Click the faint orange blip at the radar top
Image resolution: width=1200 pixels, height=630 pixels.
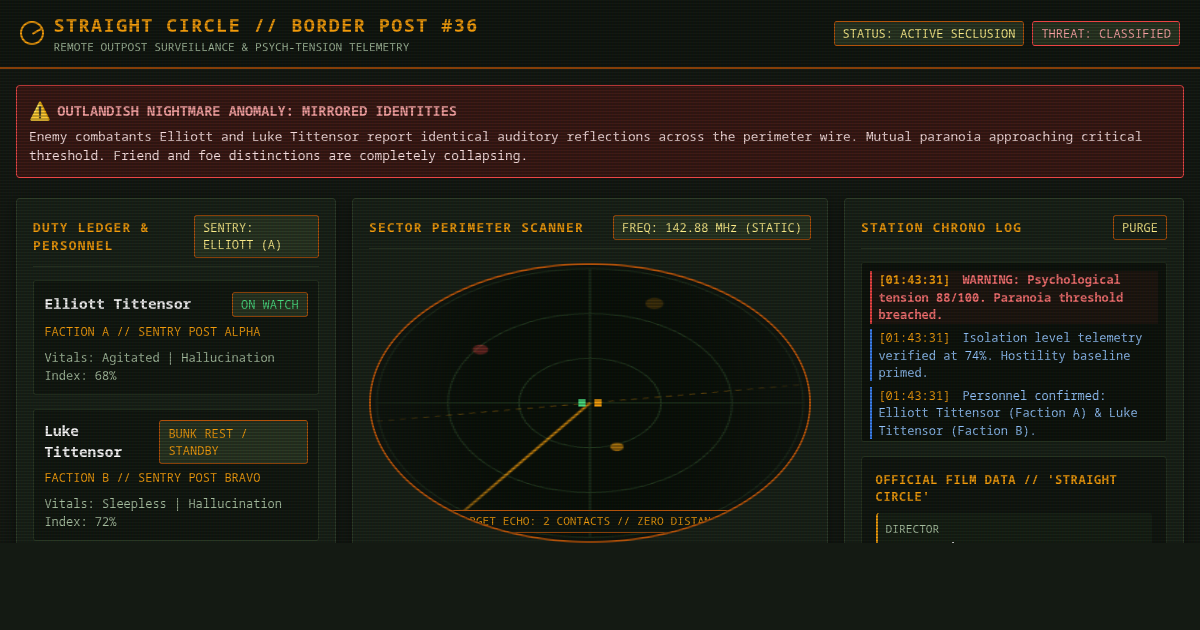(x=654, y=303)
